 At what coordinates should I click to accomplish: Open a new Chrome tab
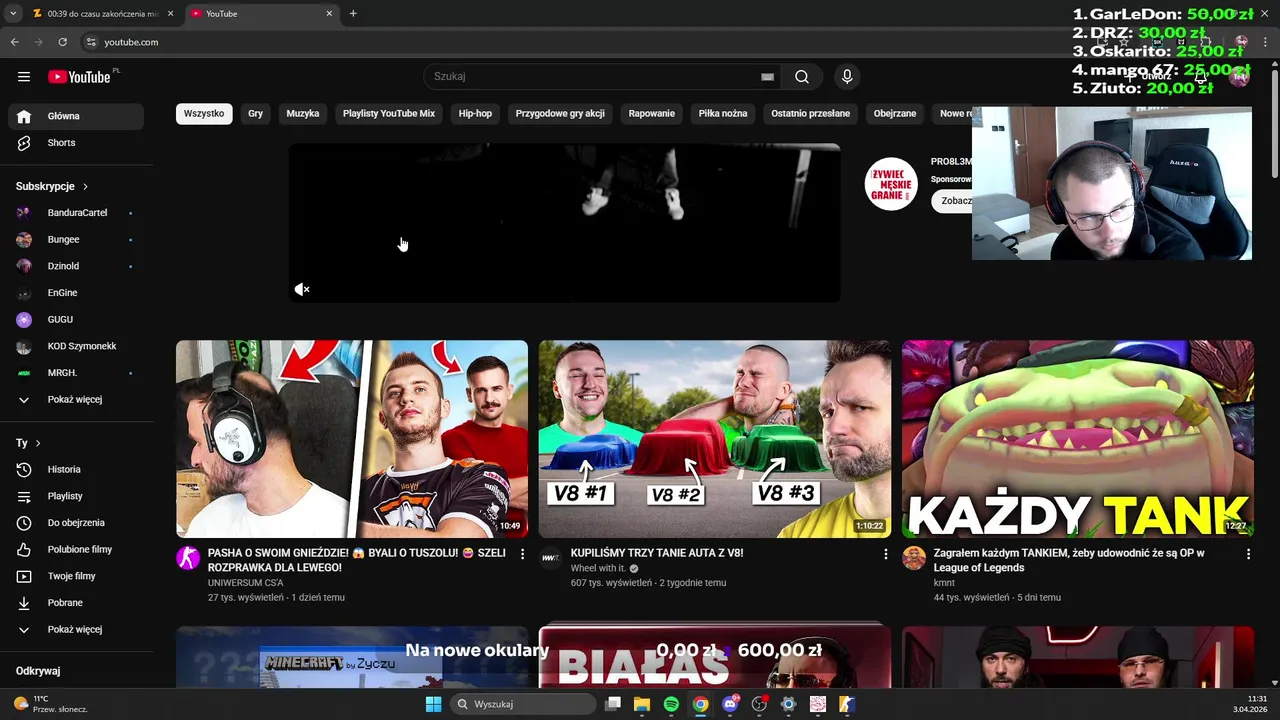pyautogui.click(x=353, y=14)
